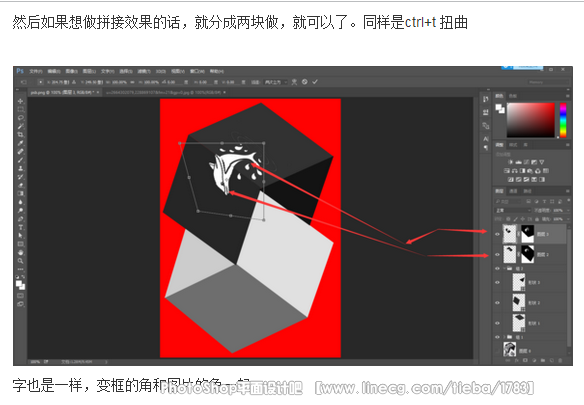
Task: Hide the 矩形 2 shape layer
Action: [x=497, y=303]
